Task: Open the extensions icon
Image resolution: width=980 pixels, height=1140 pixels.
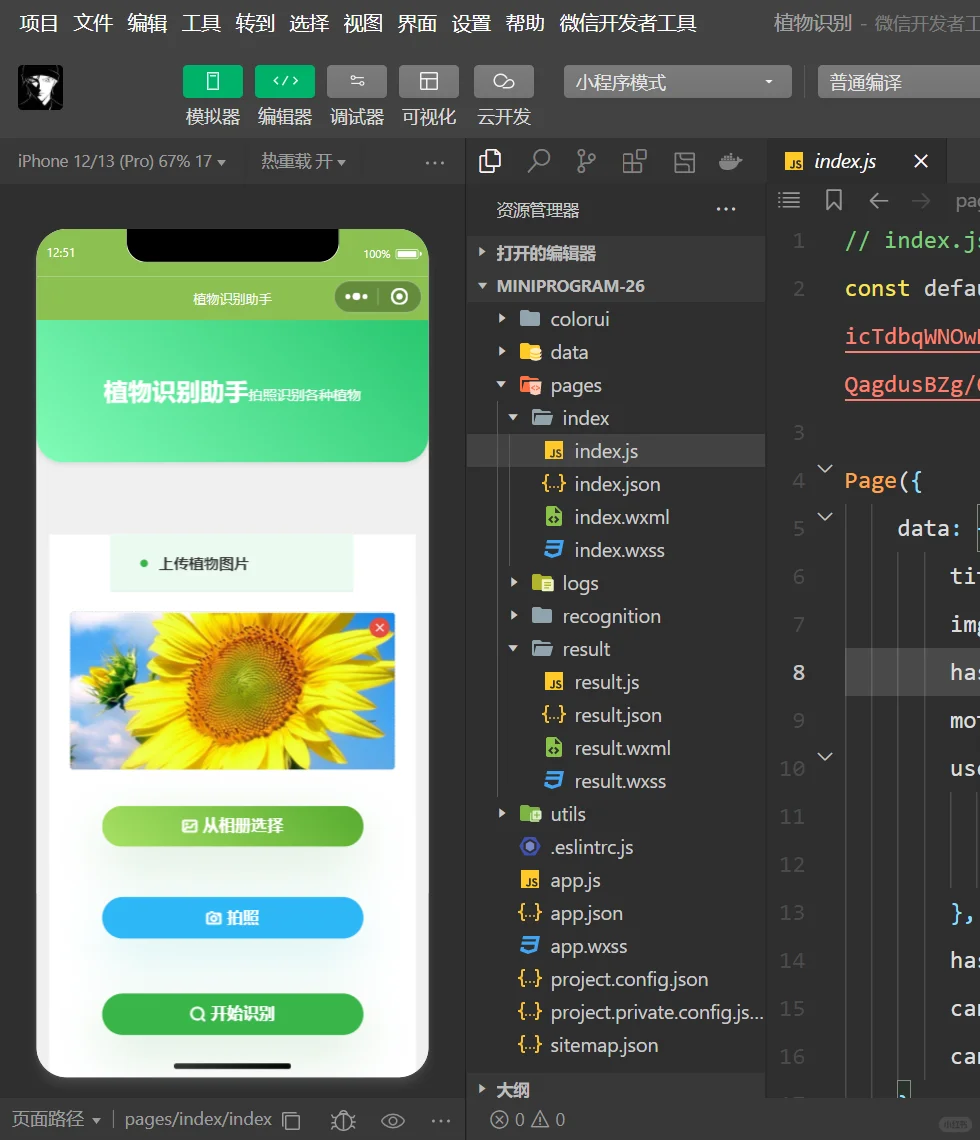Action: [x=634, y=161]
